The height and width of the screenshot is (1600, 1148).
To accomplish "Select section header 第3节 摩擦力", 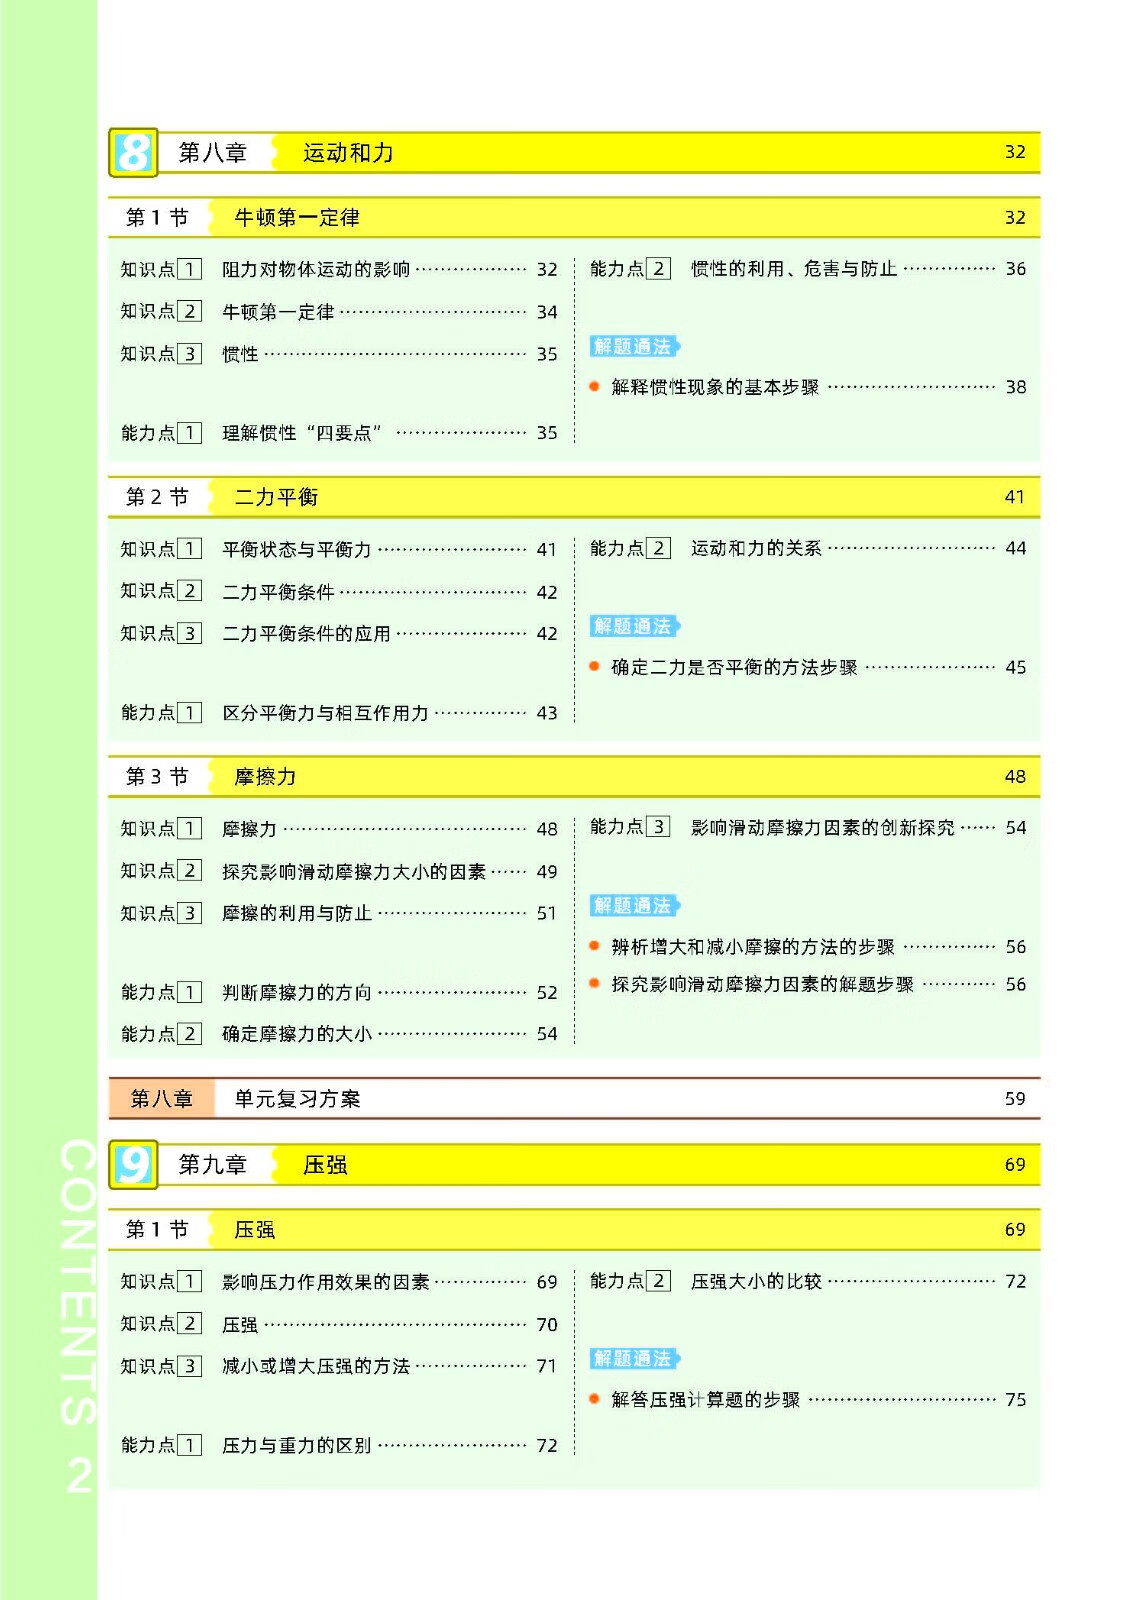I will pos(573,777).
